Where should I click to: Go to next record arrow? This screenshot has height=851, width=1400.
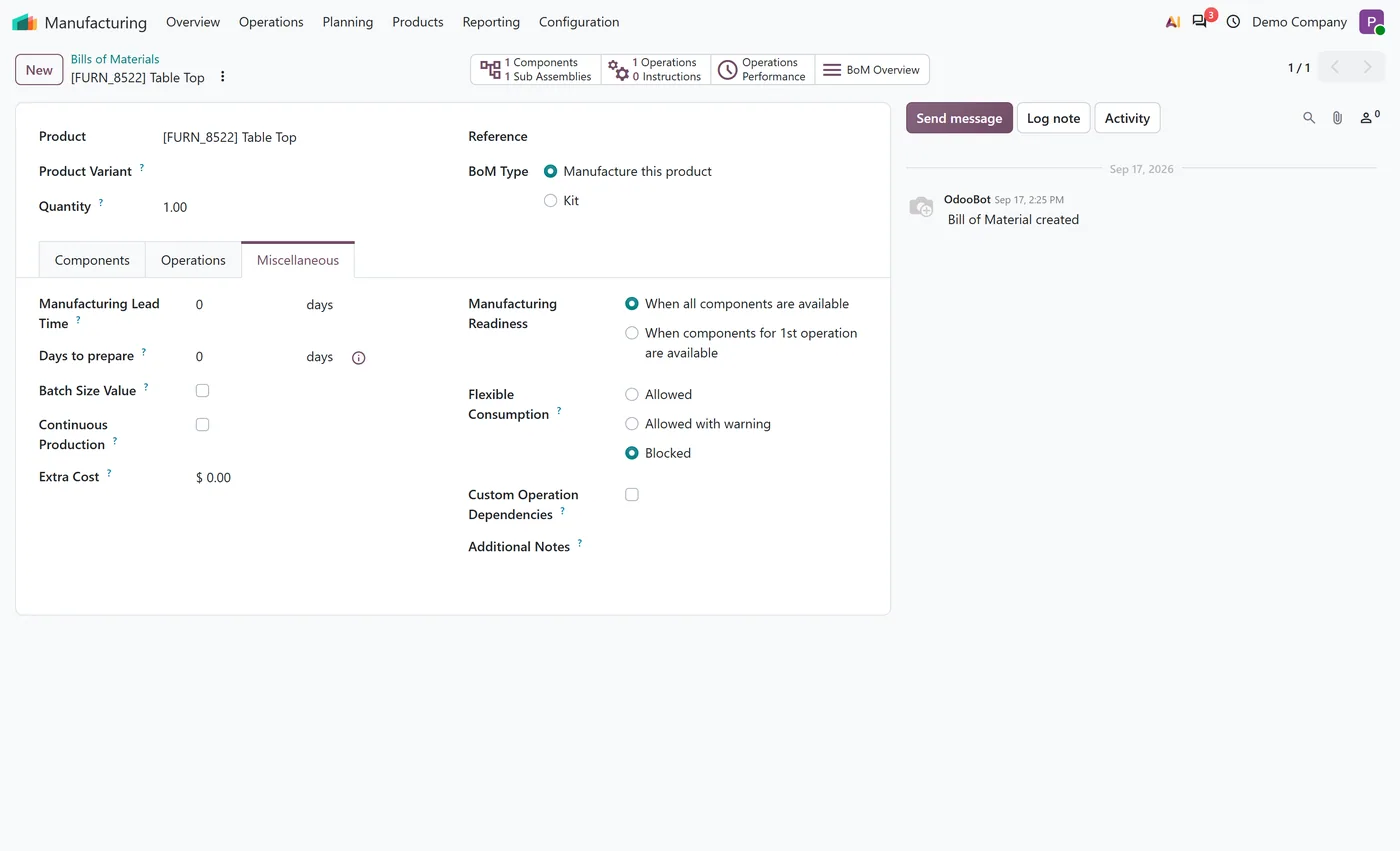coord(1367,68)
